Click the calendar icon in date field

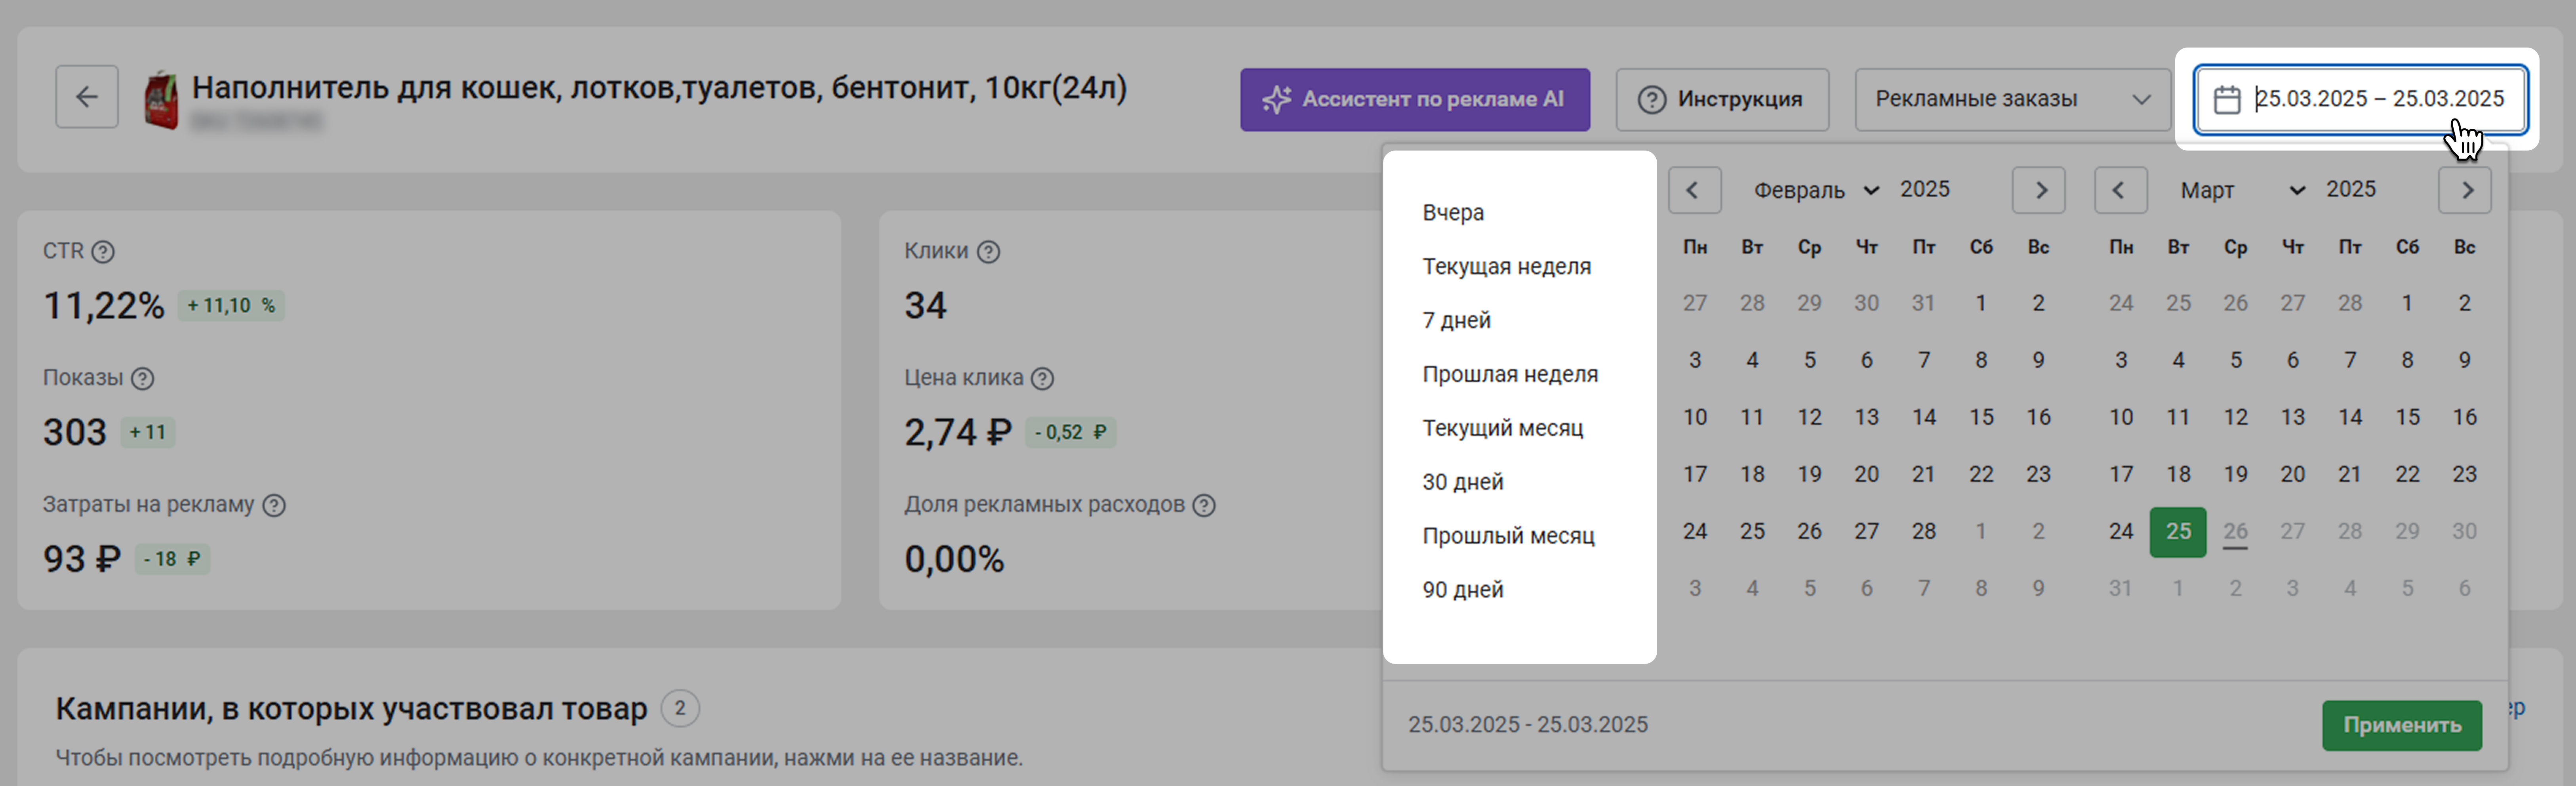pos(2227,99)
